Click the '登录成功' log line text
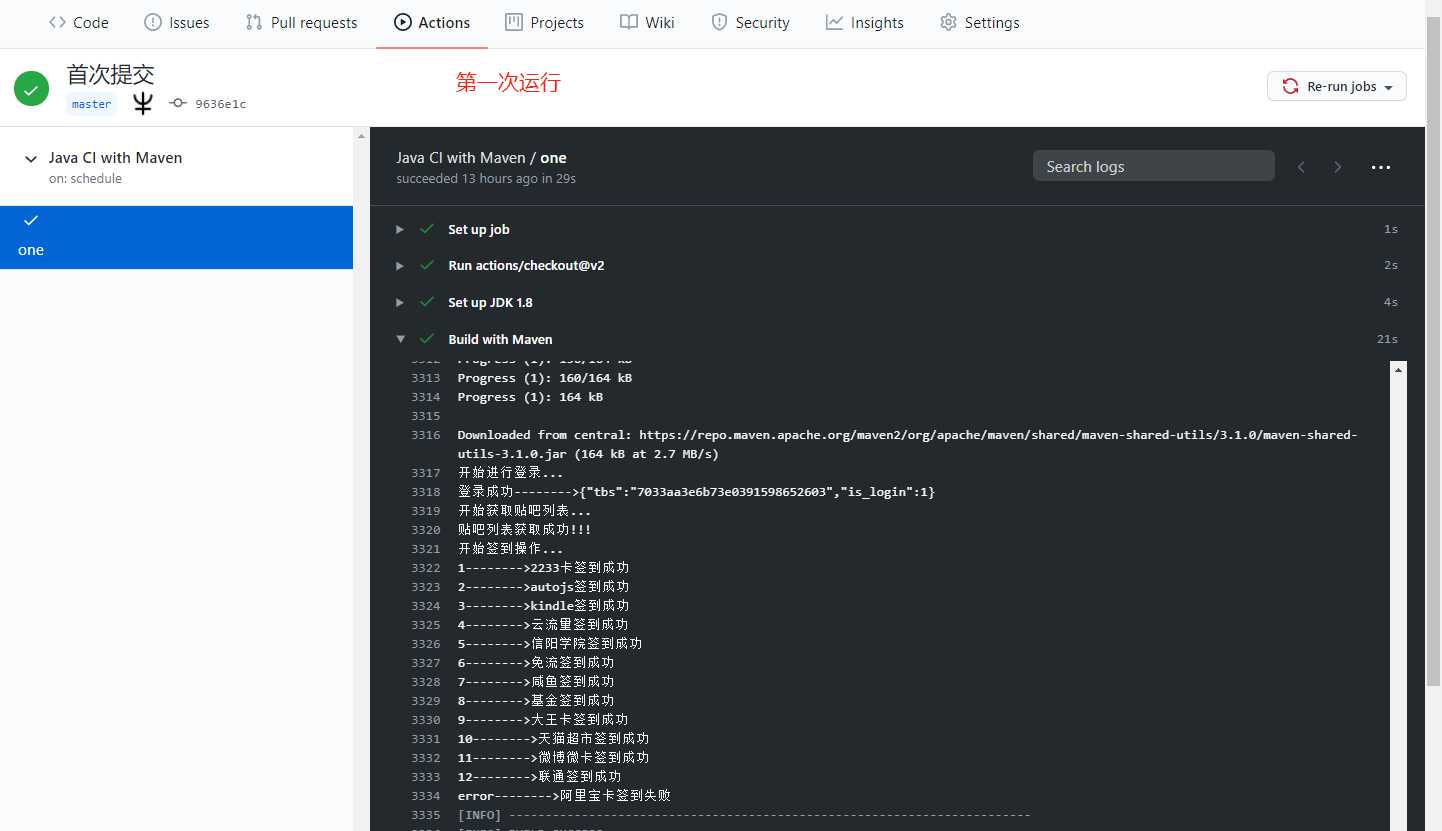Image resolution: width=1442 pixels, height=831 pixels. (x=696, y=492)
